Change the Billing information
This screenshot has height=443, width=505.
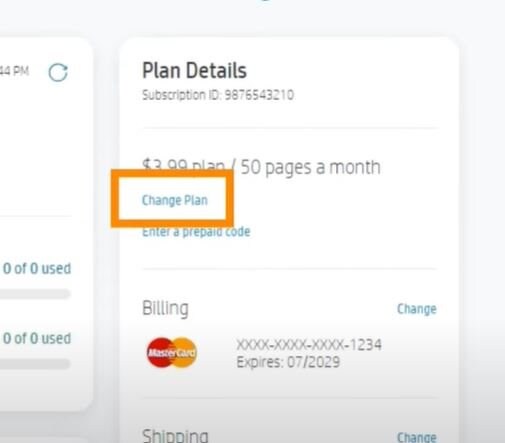point(416,309)
